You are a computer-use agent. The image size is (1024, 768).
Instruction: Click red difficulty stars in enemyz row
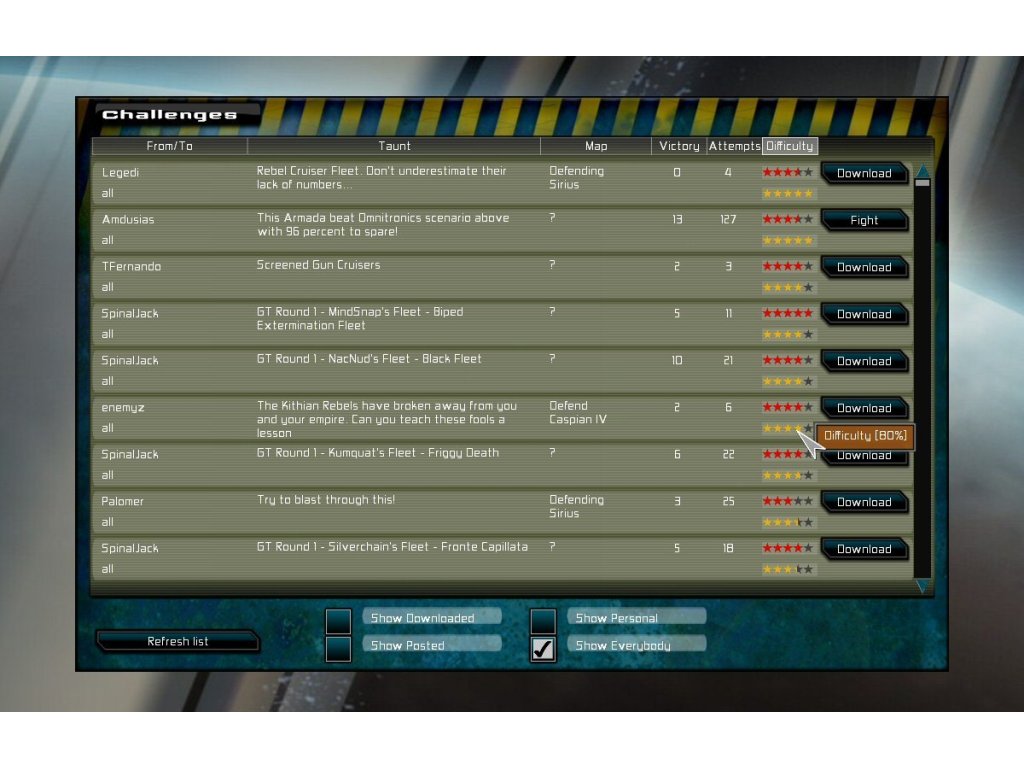[x=788, y=408]
